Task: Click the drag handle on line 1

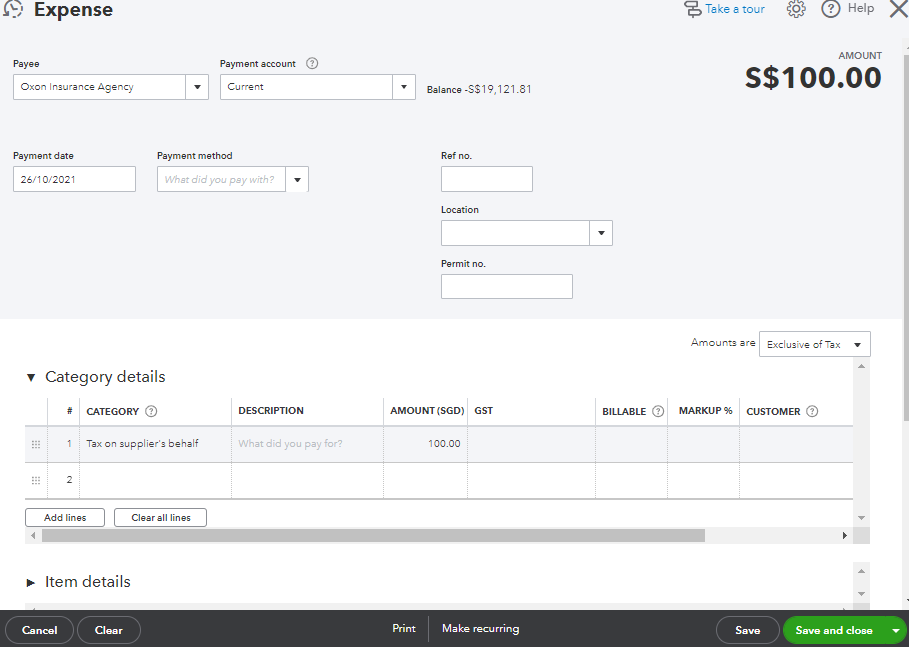Action: tap(36, 442)
